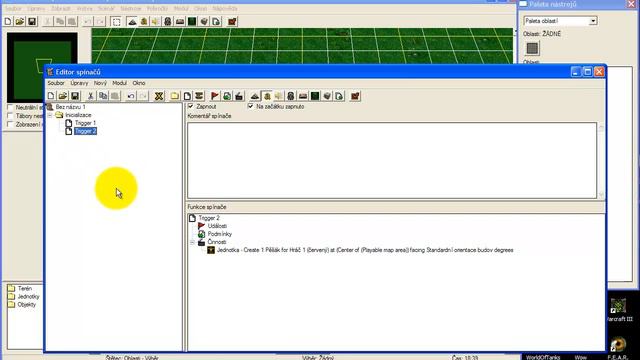Click the Warcraft III desktop icon

tap(619, 309)
